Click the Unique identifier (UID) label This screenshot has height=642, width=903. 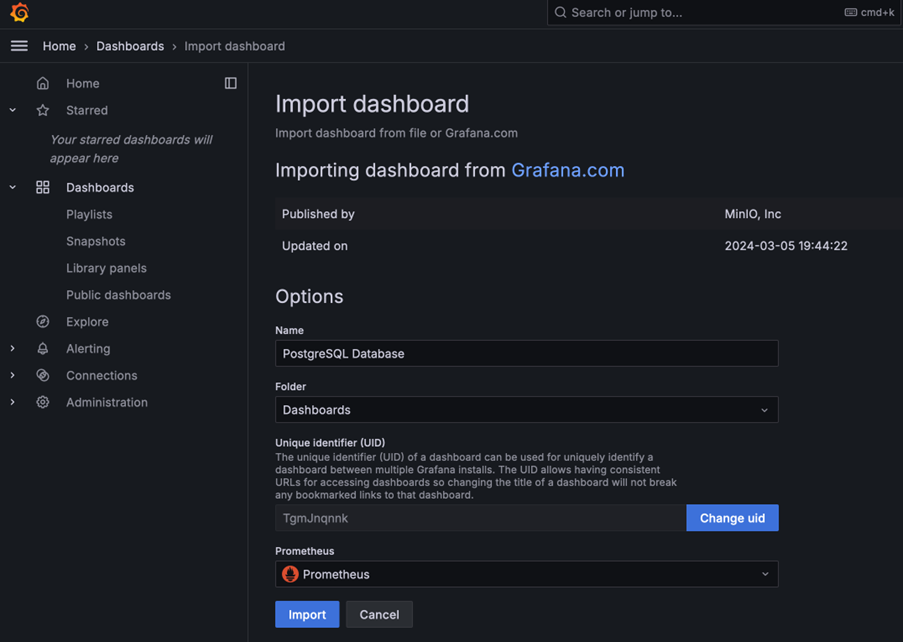tap(330, 442)
